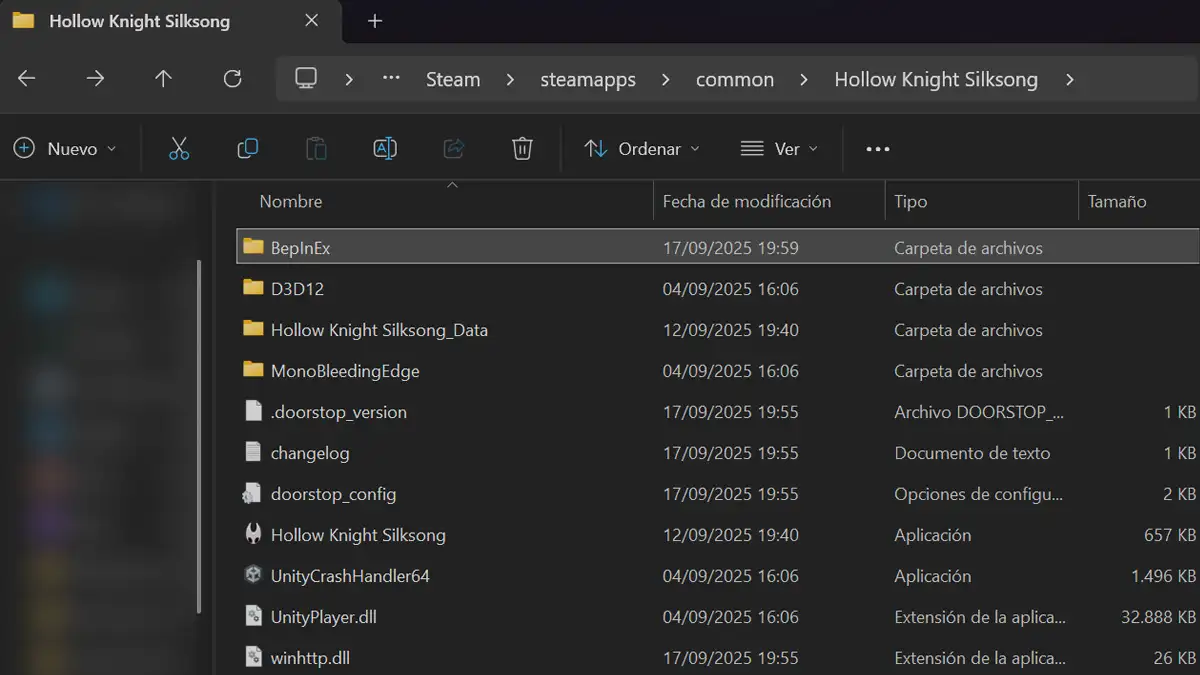Click the D3D12 folder name
Viewport: 1200px width, 675px height.
[x=297, y=289]
